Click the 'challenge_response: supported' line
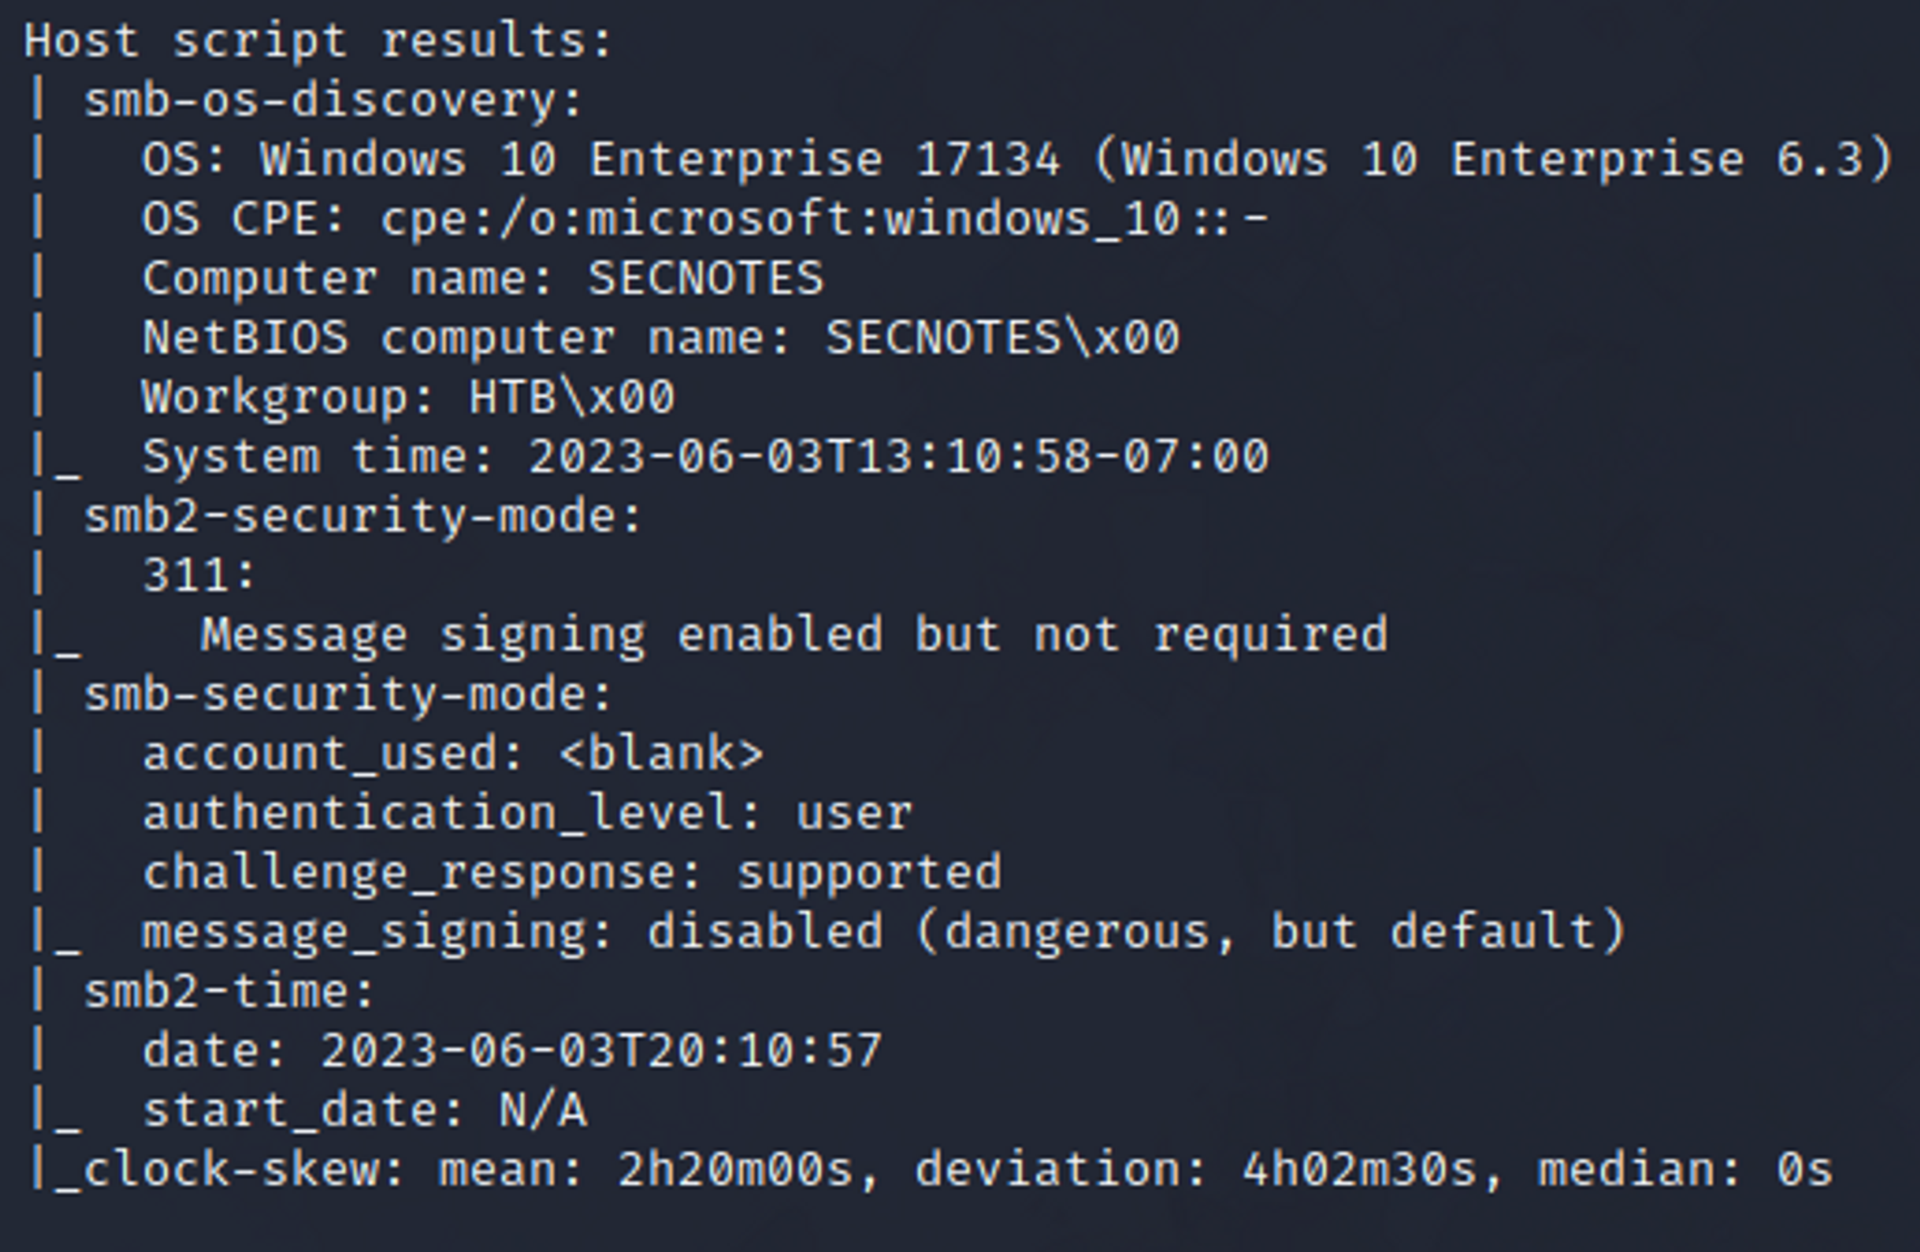 572,873
